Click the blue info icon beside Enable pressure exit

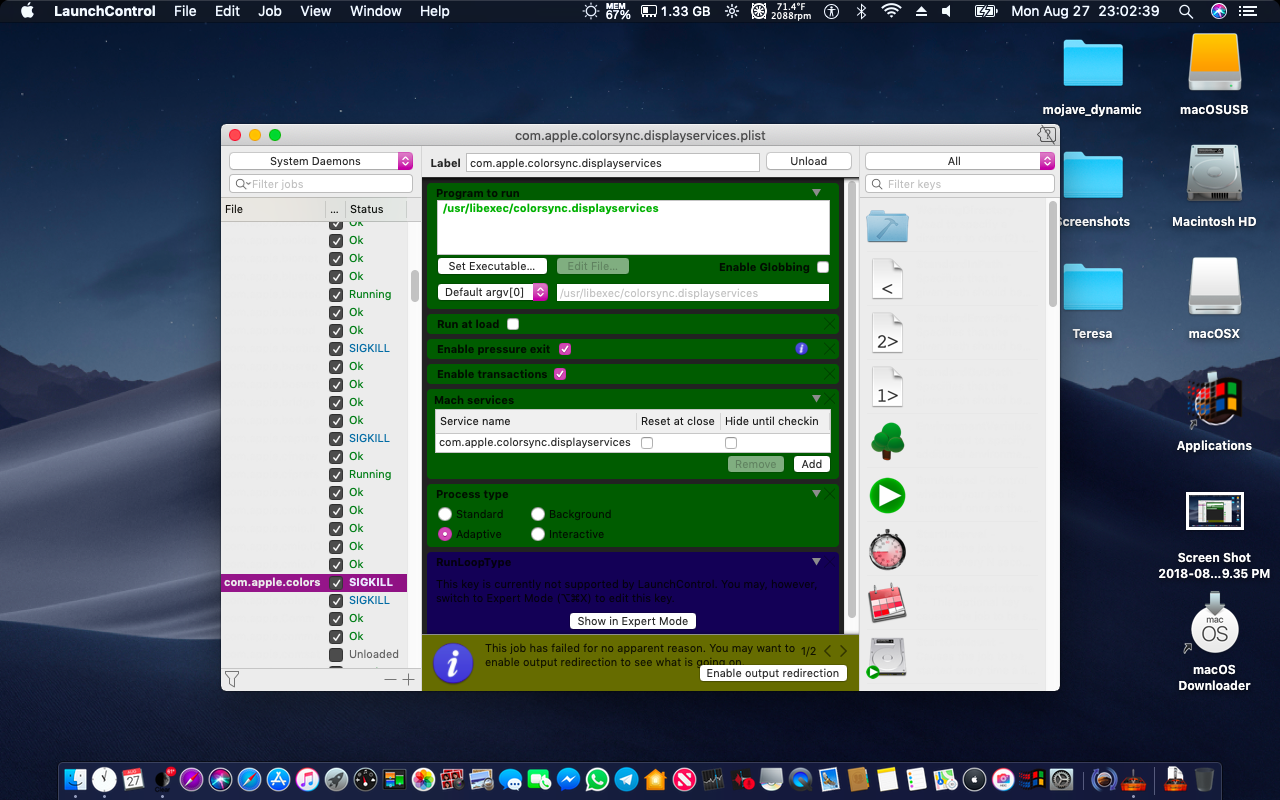click(801, 349)
